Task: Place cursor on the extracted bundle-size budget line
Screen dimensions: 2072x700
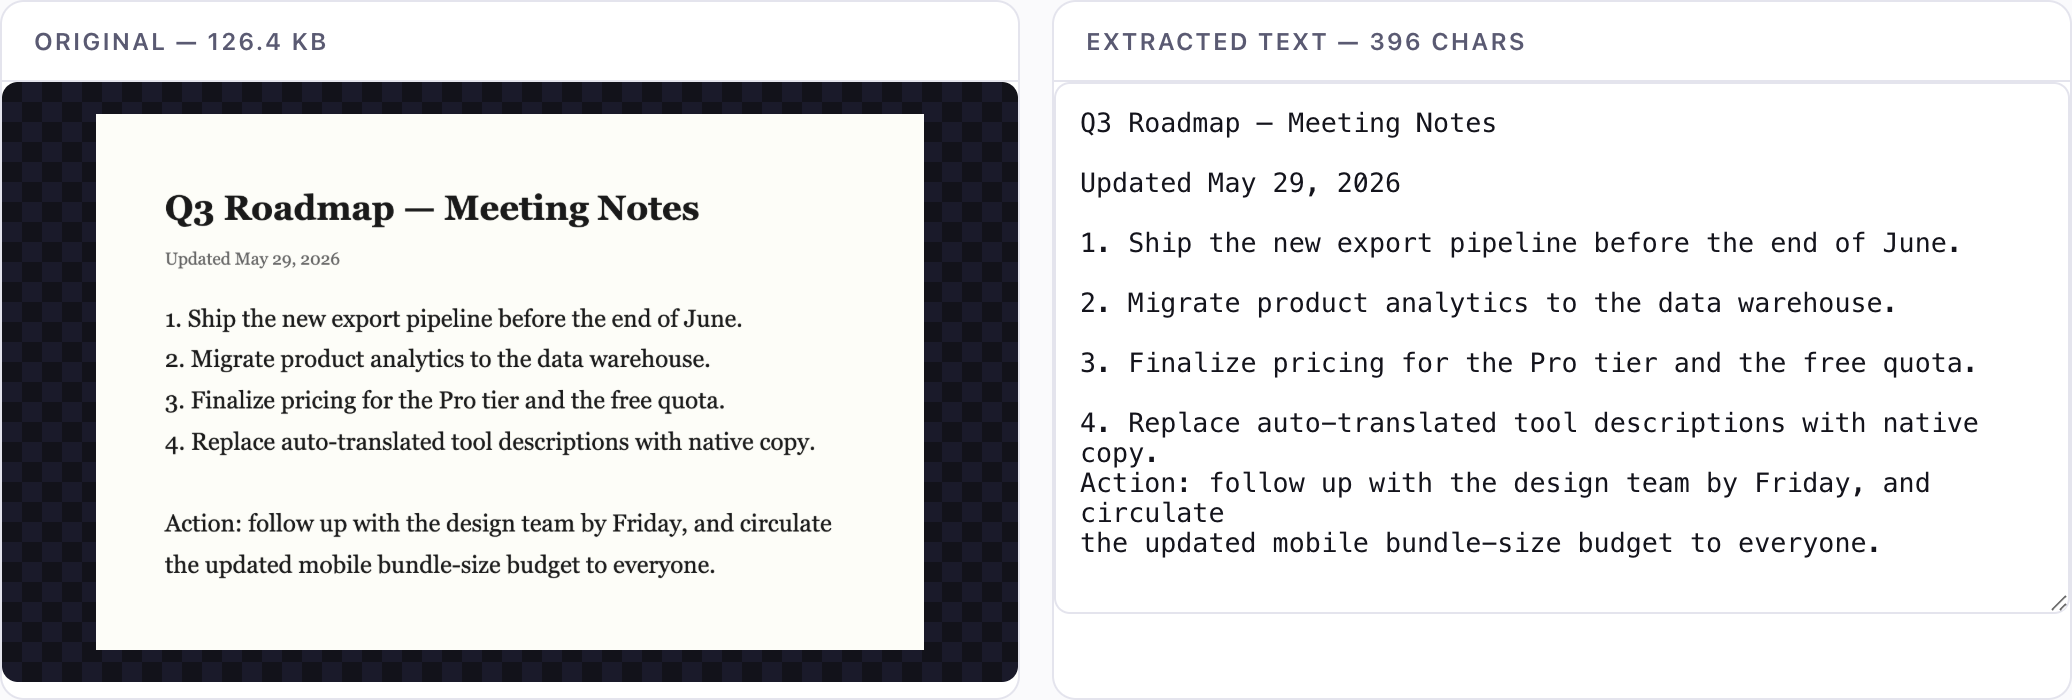Action: (1480, 543)
